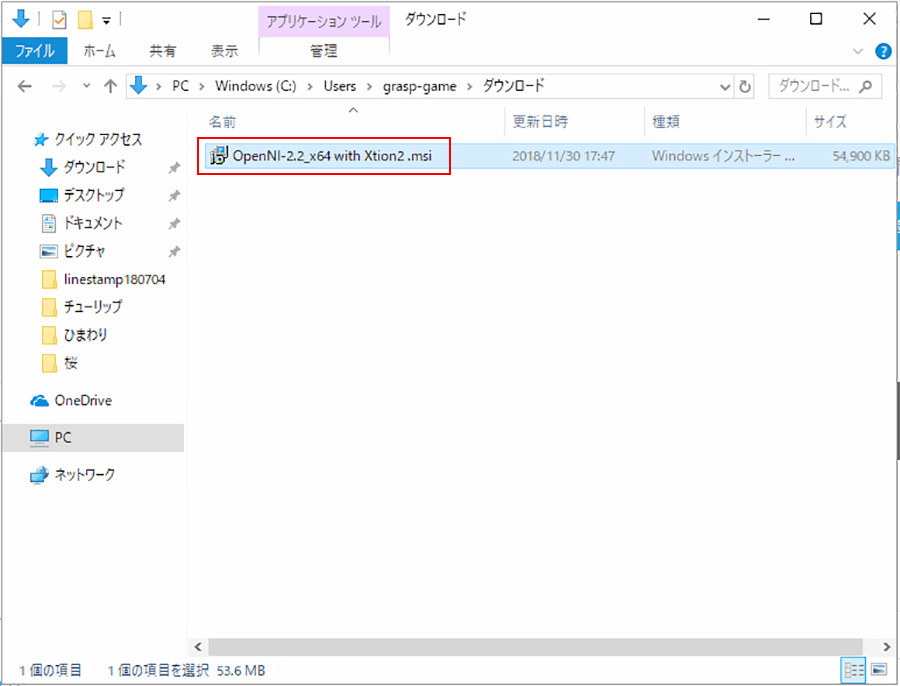The height and width of the screenshot is (686, 900).
Task: Open the ファイル menu tab
Action: click(34, 51)
